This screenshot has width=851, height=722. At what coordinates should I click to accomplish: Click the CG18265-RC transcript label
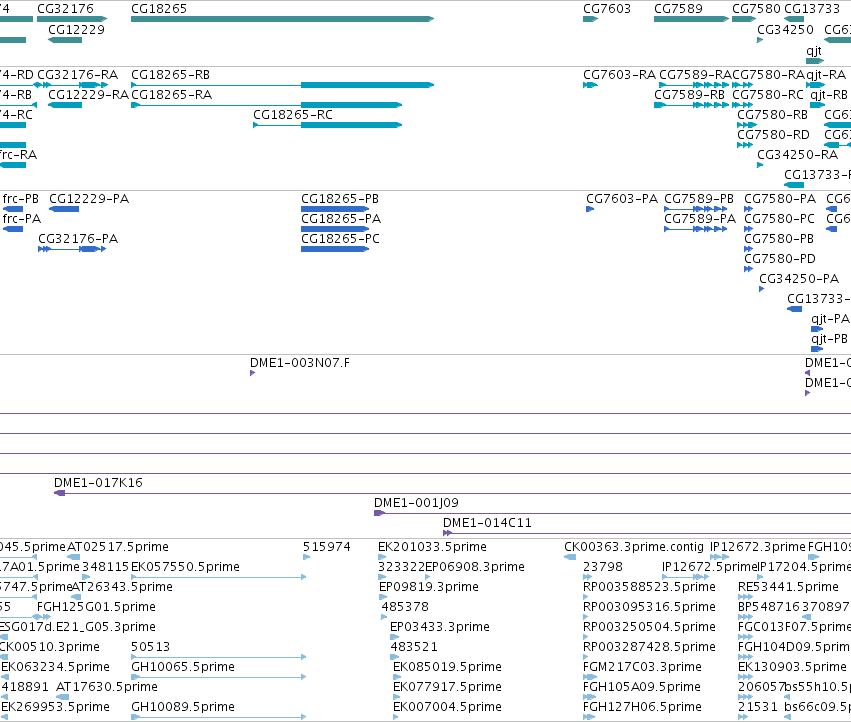tap(293, 115)
